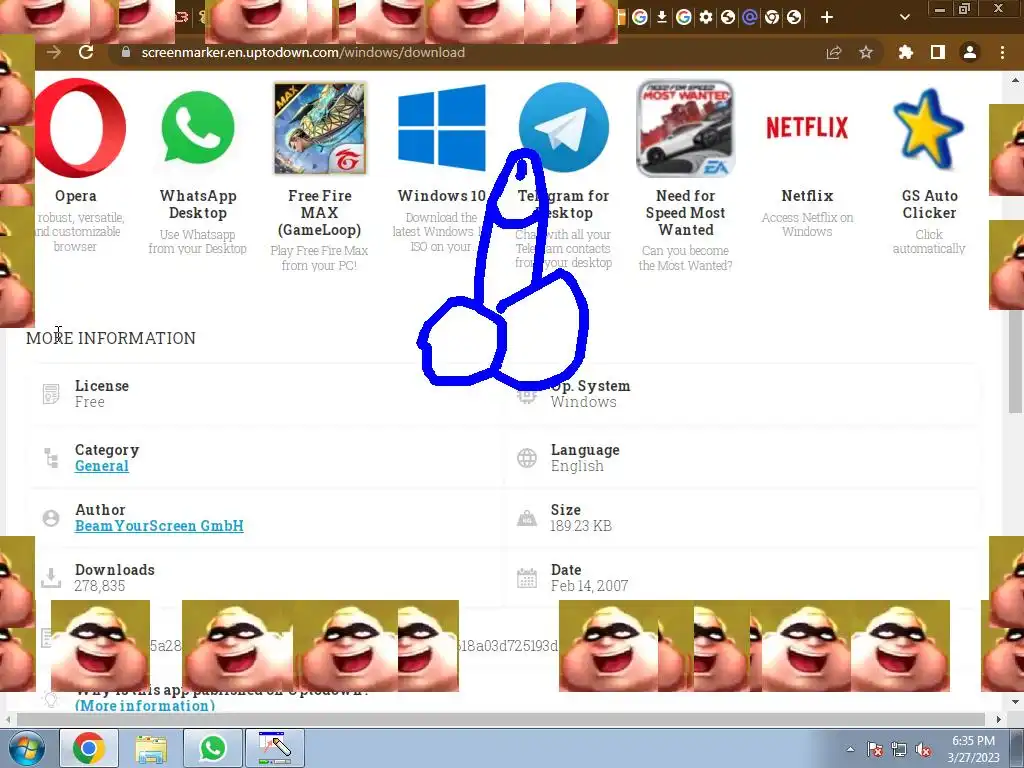The image size is (1024, 768).
Task: Click the (More information) link
Action: (145, 705)
